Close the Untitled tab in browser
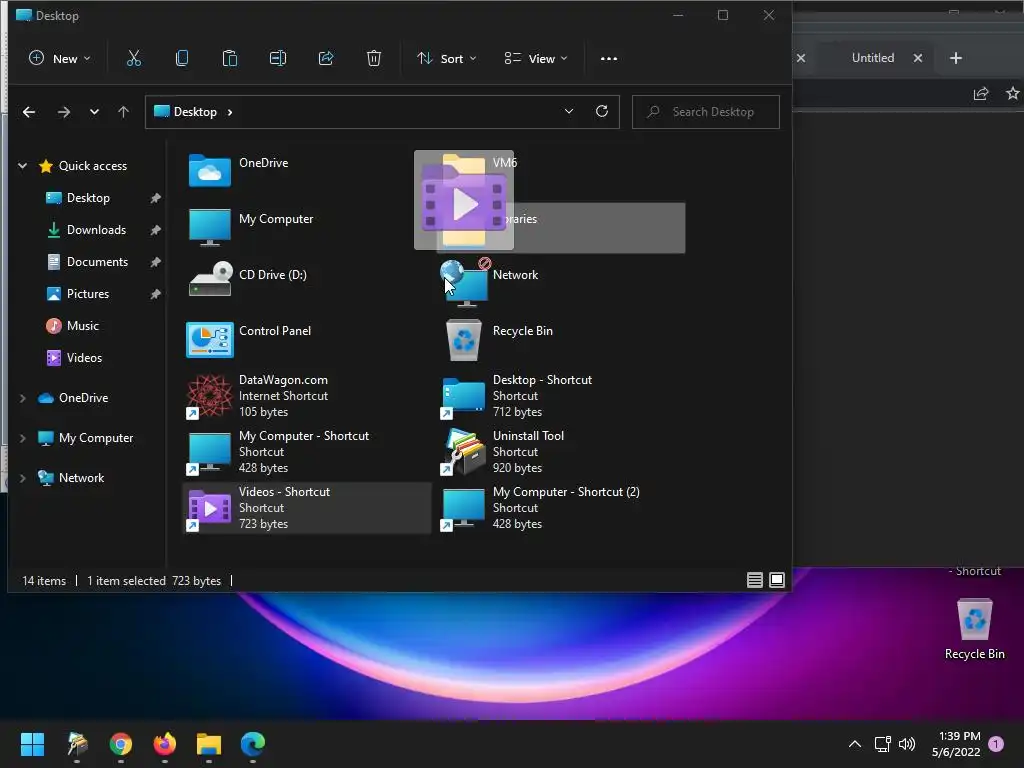Image resolution: width=1024 pixels, height=768 pixels. pyautogui.click(x=918, y=58)
